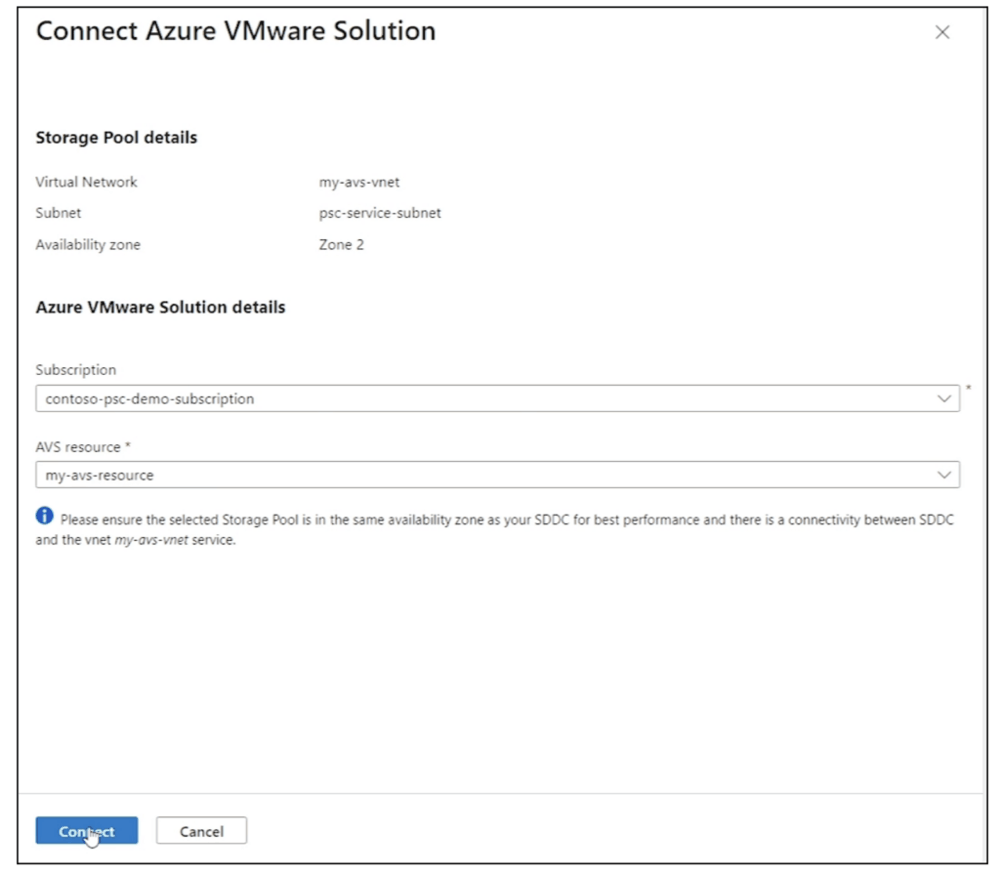Close the Connect Azure VMware Solution panel
Viewport: 1000px width, 872px height.
pyautogui.click(x=941, y=33)
